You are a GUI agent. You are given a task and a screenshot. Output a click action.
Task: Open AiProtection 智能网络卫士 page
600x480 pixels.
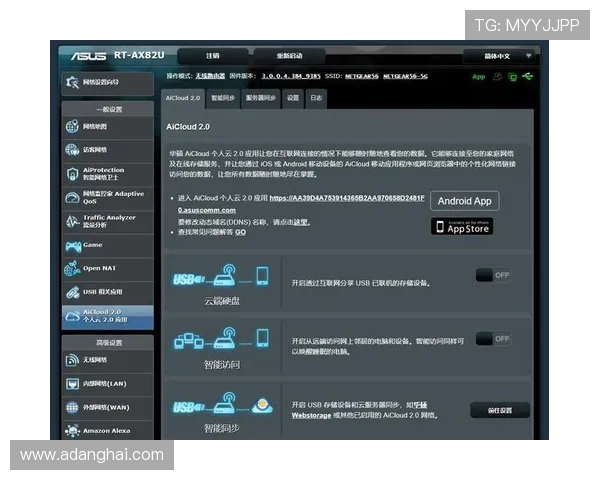click(108, 174)
